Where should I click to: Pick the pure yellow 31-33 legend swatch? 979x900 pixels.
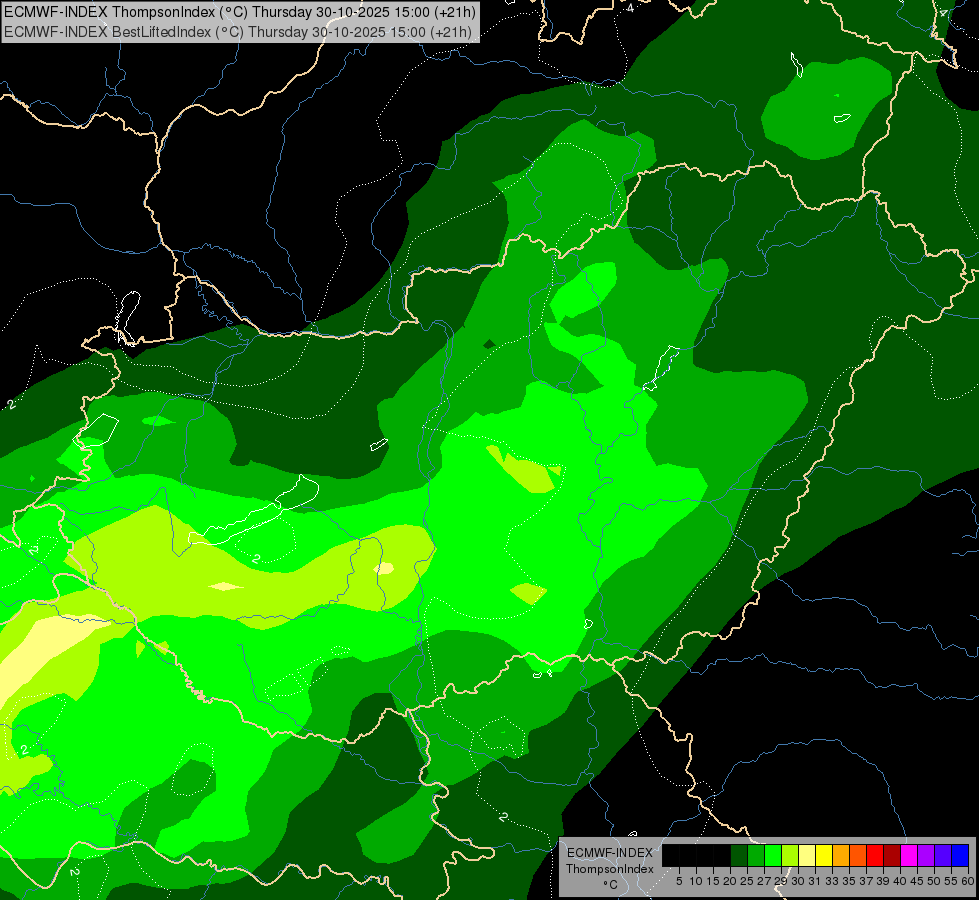[824, 855]
